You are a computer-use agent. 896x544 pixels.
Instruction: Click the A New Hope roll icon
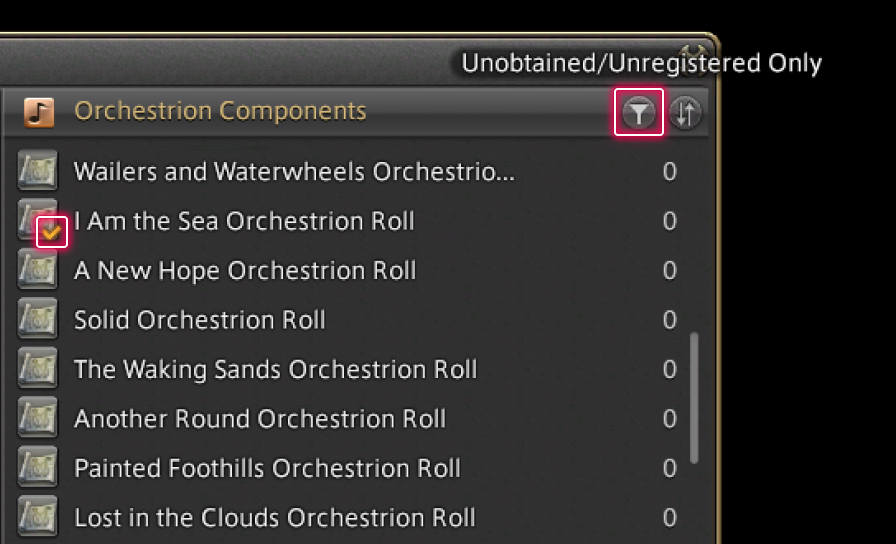tap(37, 270)
